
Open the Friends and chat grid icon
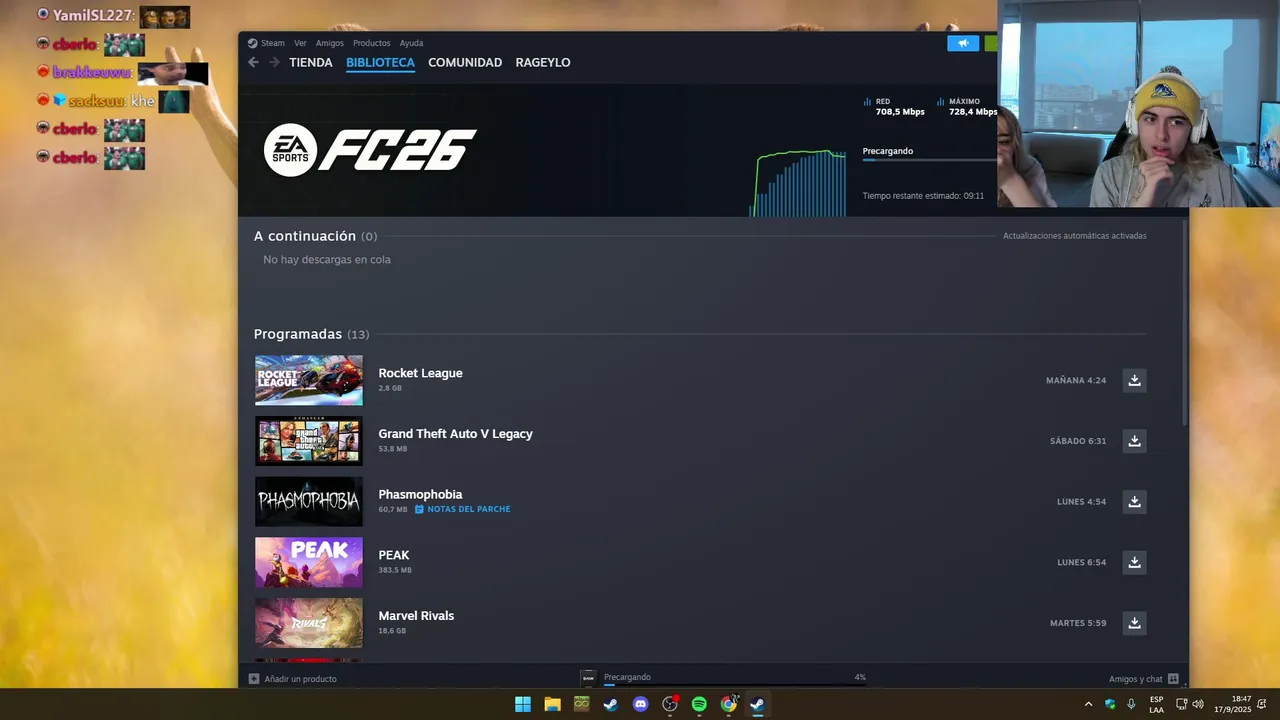(1173, 679)
